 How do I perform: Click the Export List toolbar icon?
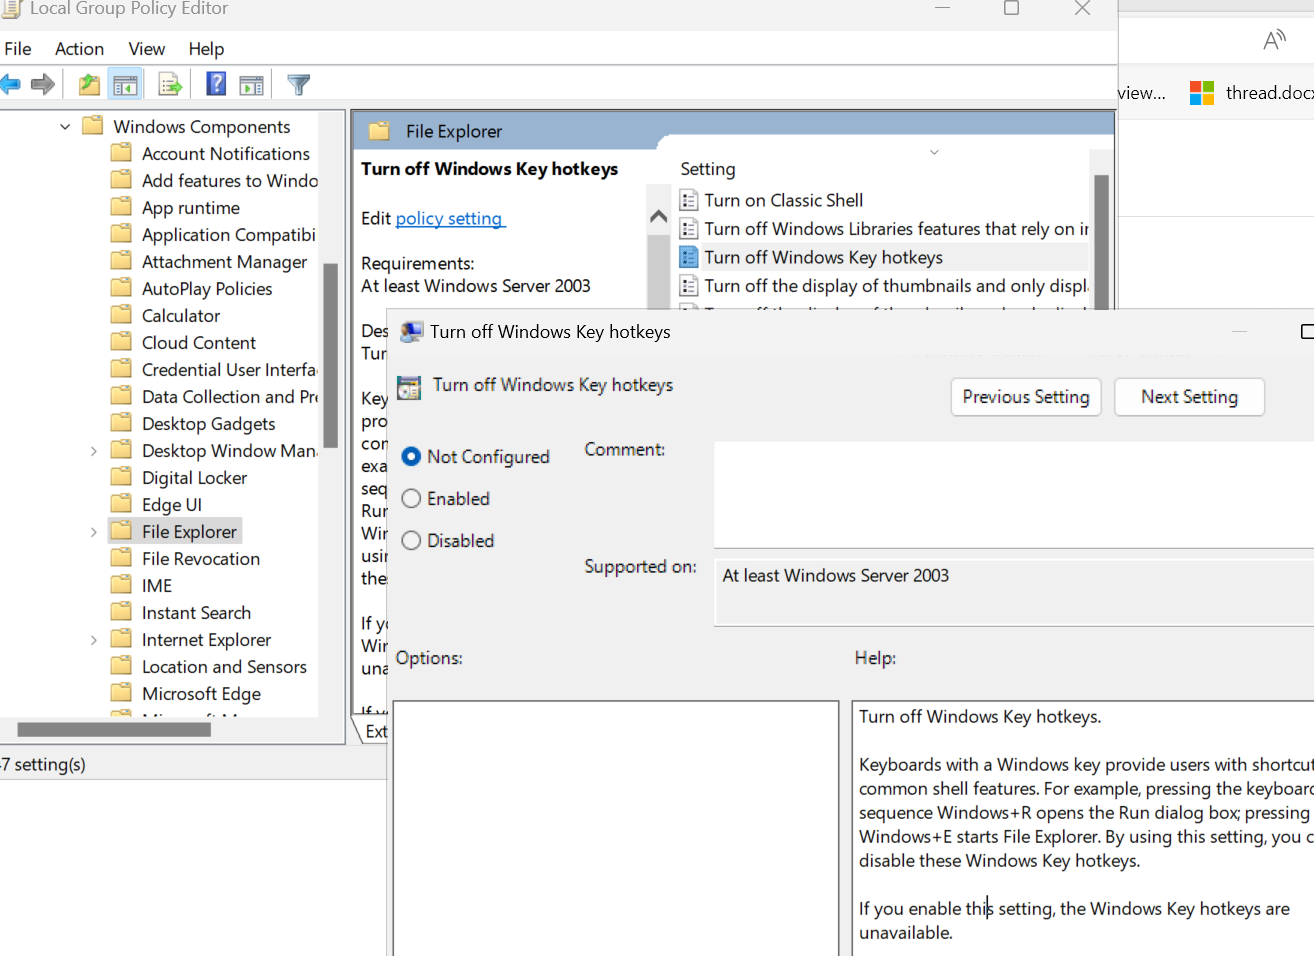(x=170, y=85)
